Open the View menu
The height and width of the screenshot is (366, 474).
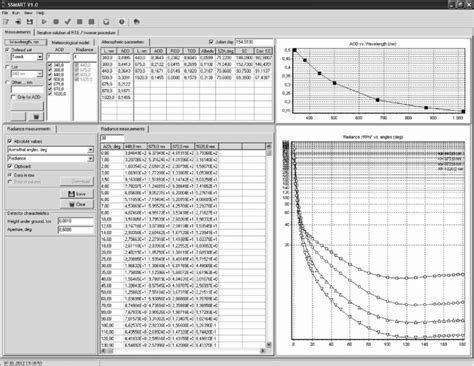pyautogui.click(x=28, y=13)
